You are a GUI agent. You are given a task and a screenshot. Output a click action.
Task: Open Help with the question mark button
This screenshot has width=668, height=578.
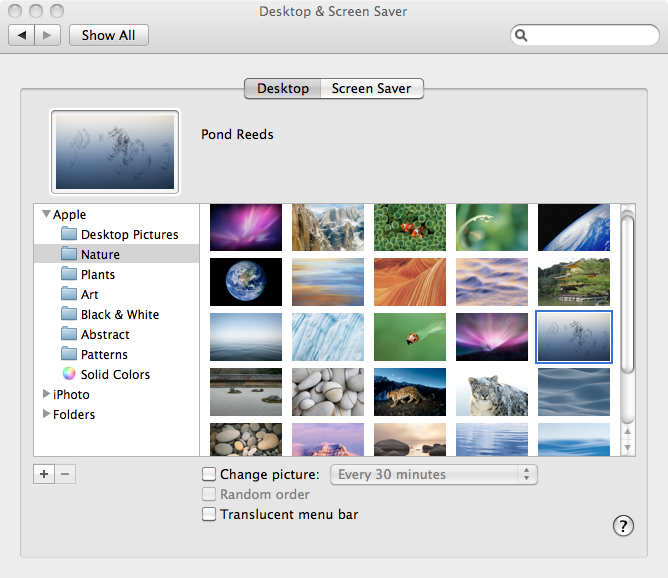click(623, 526)
